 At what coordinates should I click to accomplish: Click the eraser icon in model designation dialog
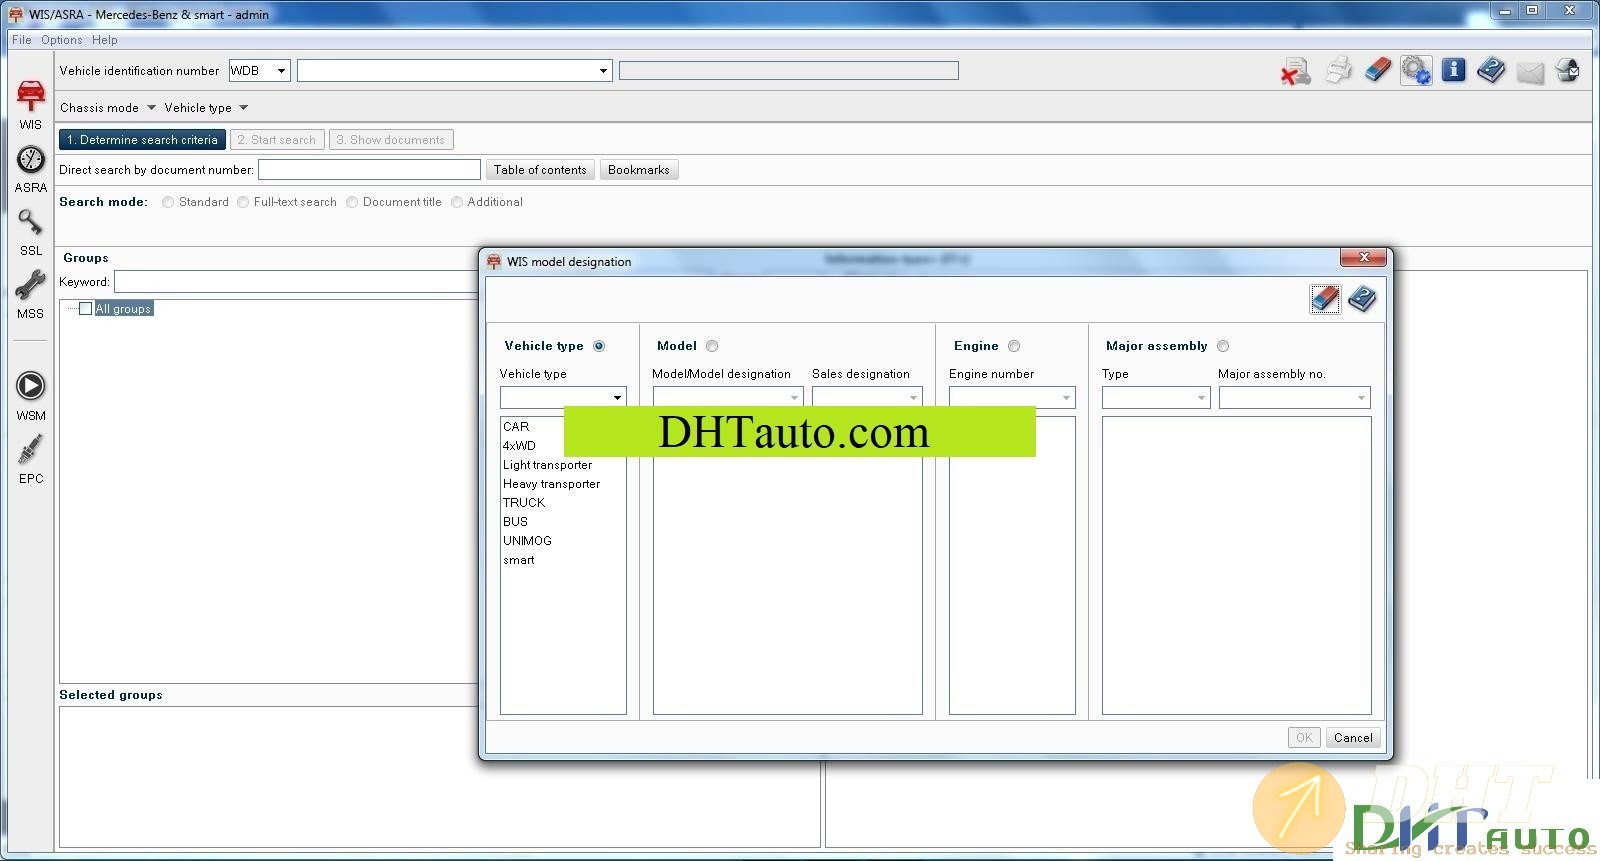[1325, 298]
